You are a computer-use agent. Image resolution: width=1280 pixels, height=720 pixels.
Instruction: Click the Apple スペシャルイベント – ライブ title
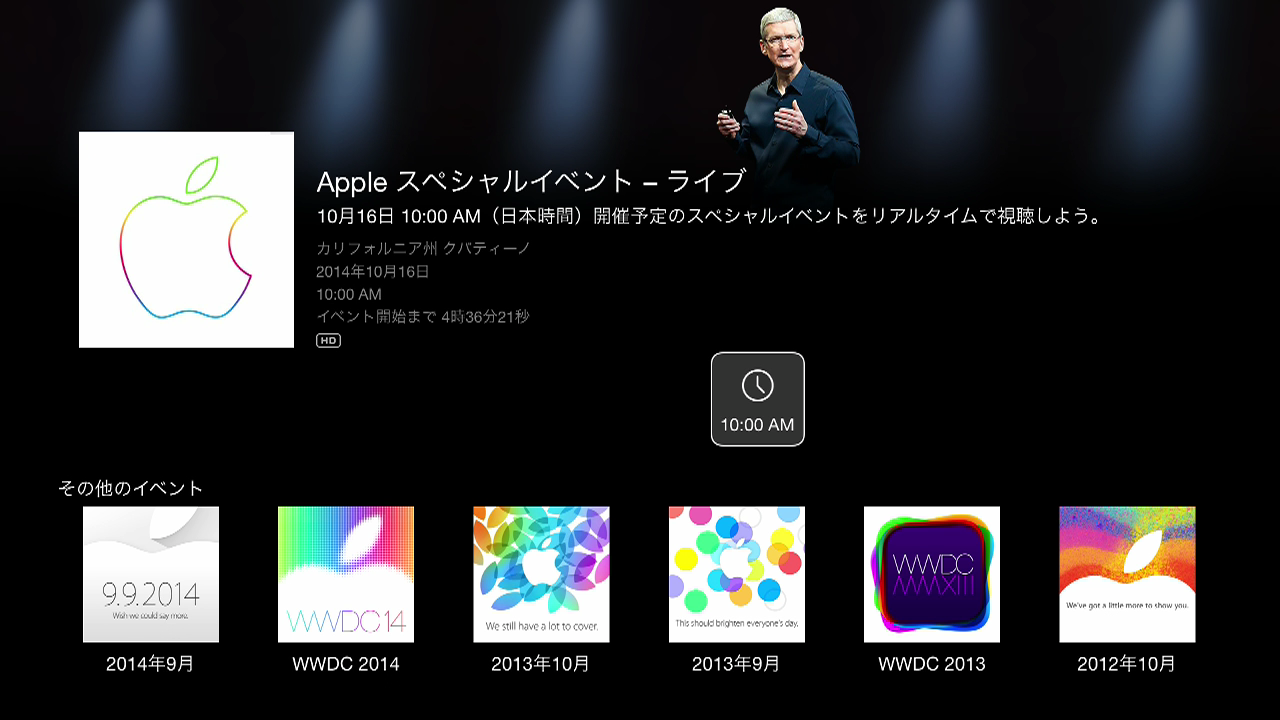click(531, 182)
